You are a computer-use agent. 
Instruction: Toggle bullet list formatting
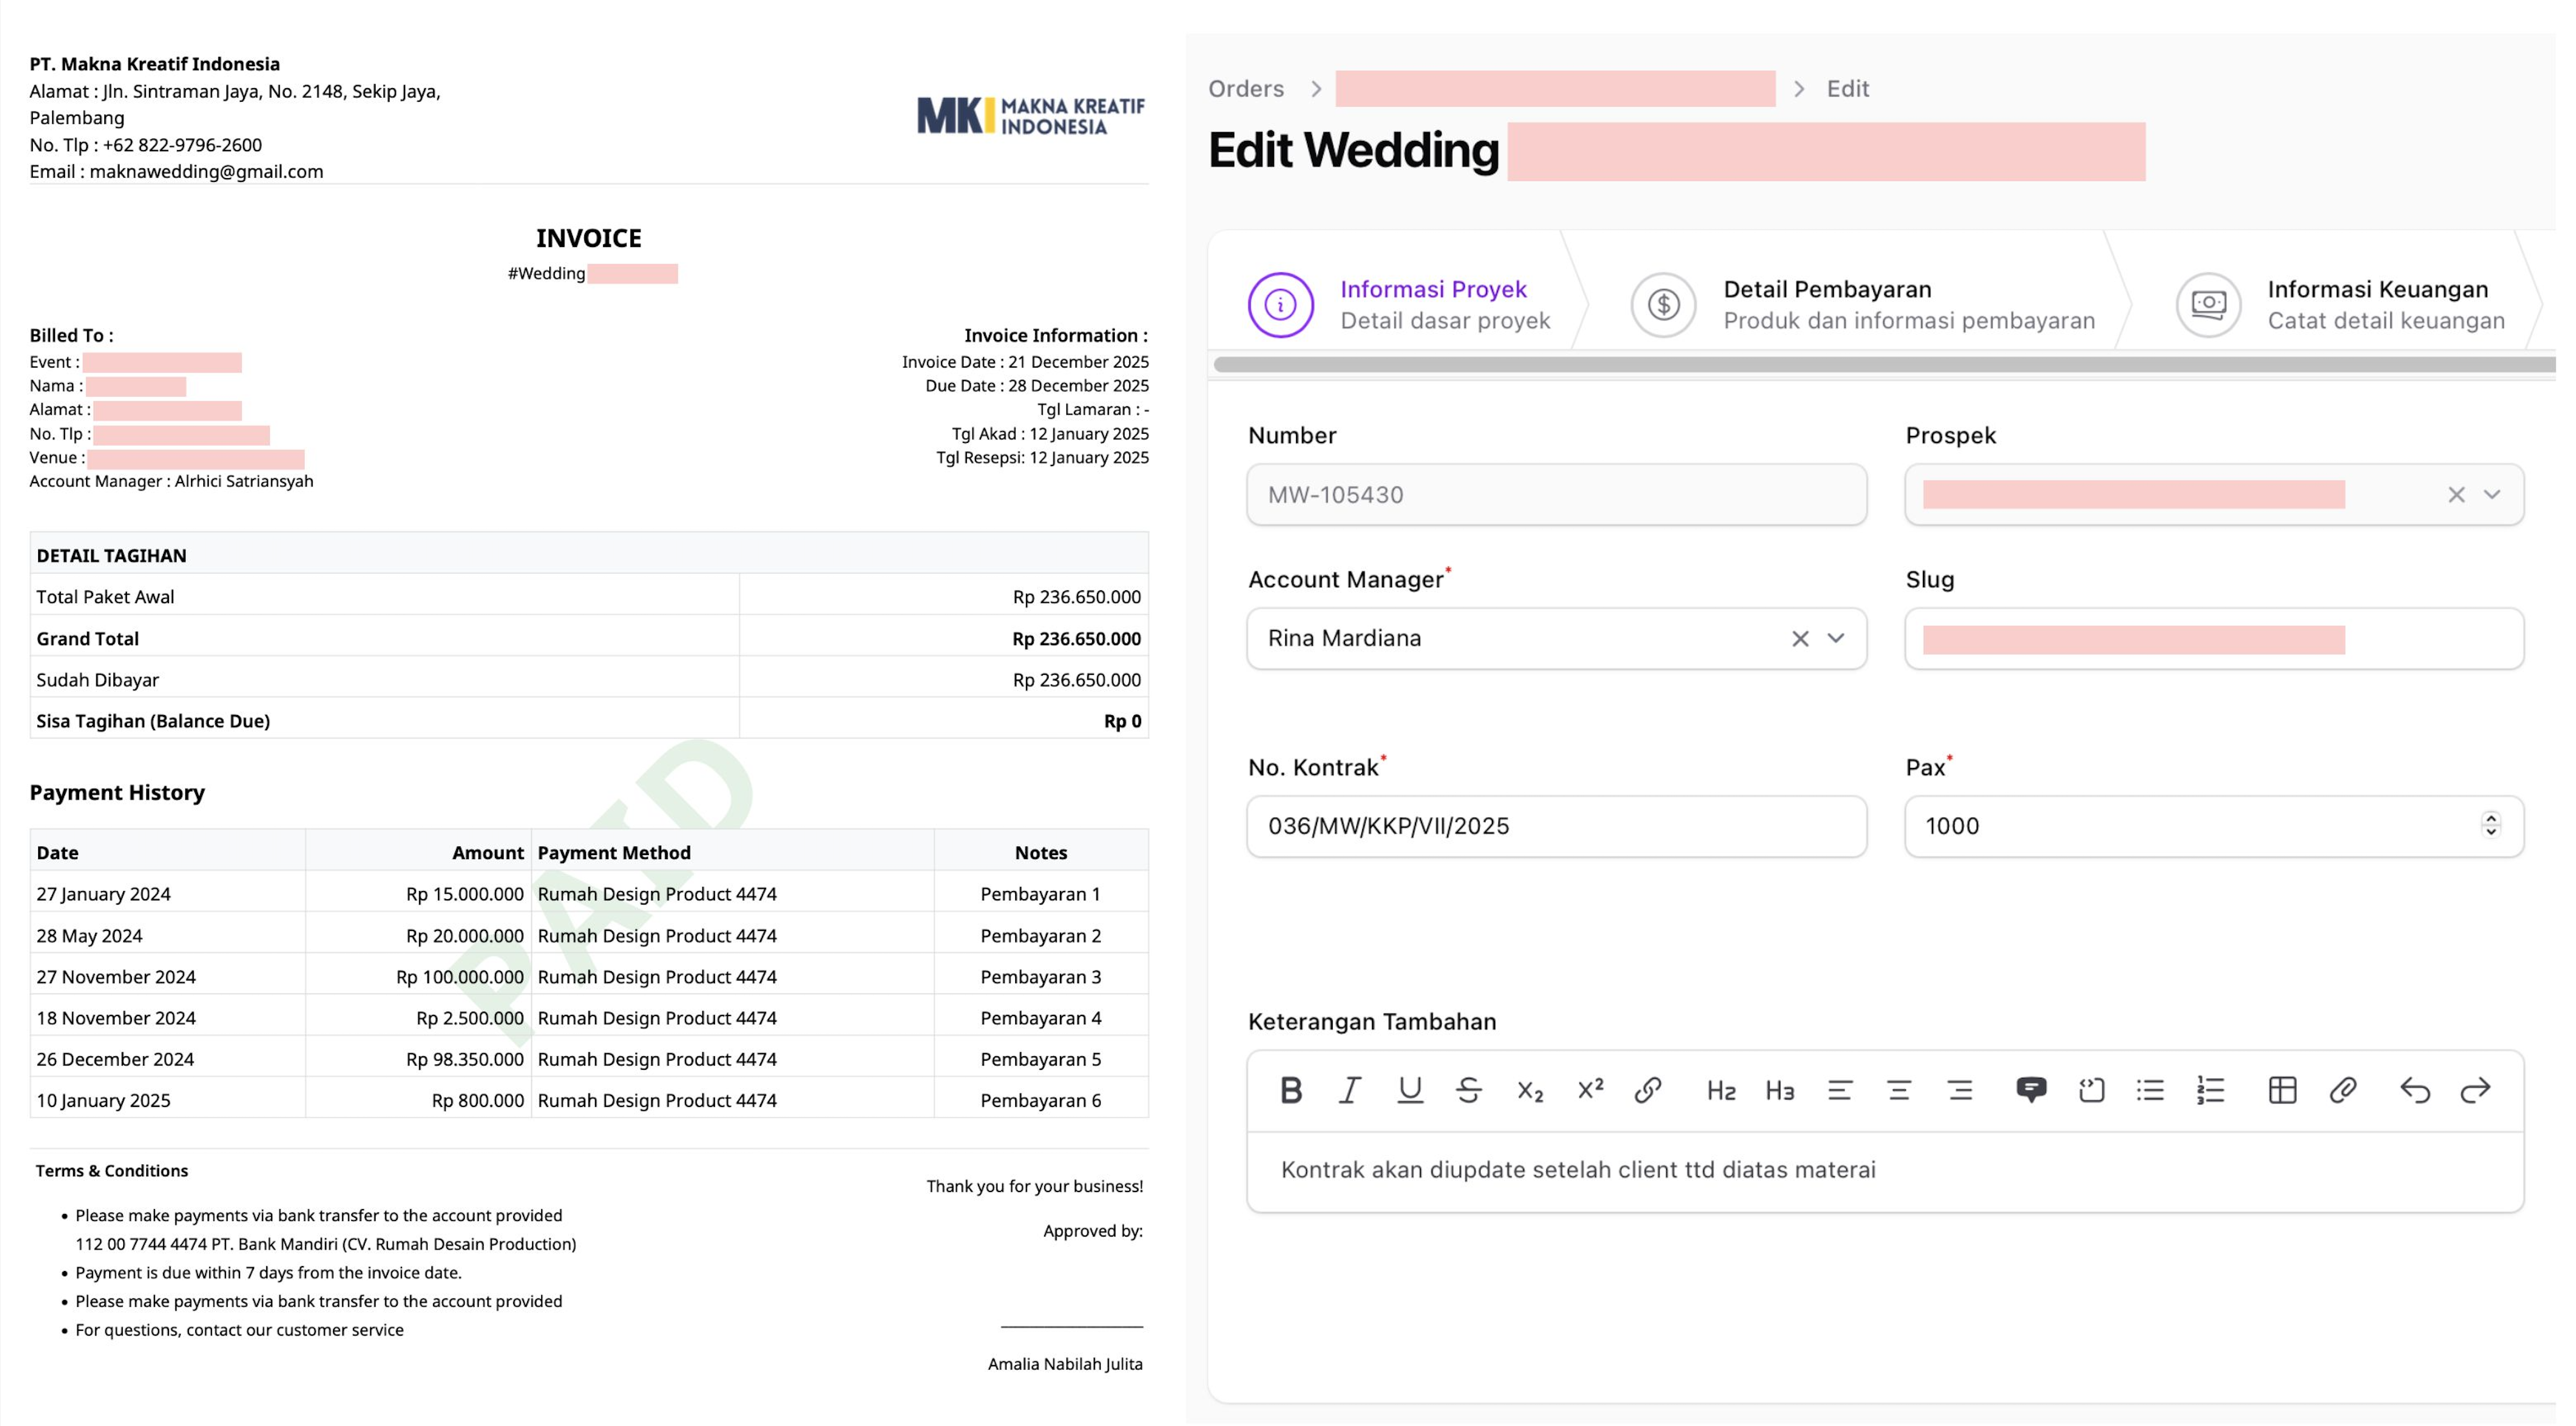[2150, 1089]
